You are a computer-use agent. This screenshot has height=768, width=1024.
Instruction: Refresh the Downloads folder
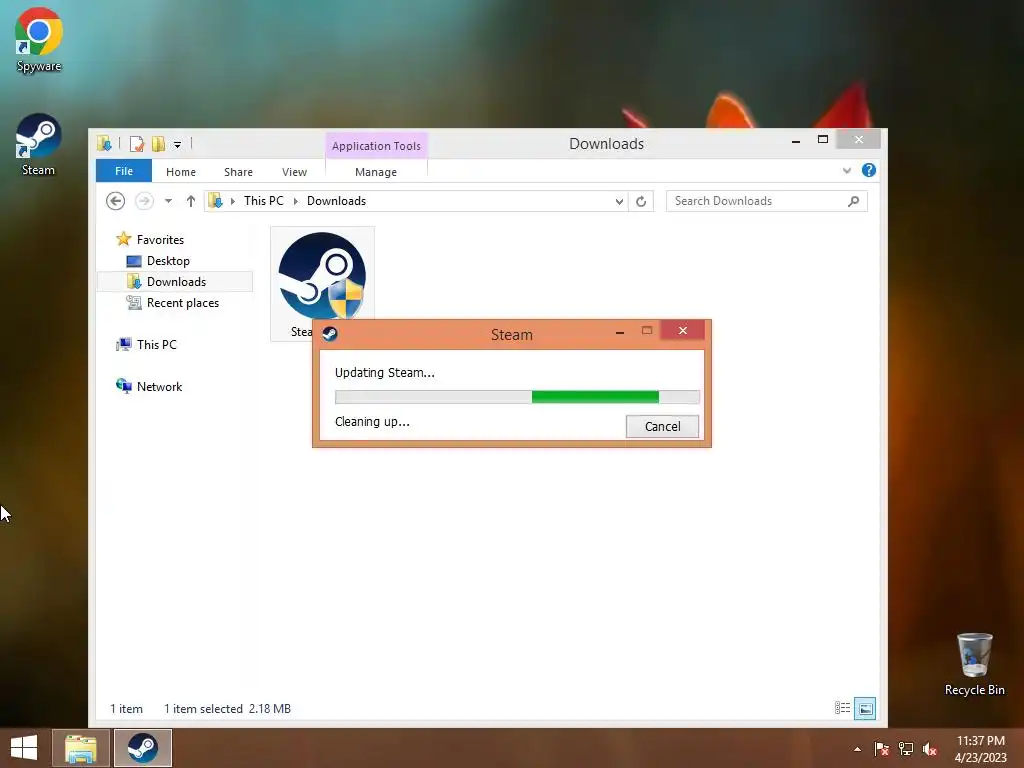pyautogui.click(x=641, y=201)
